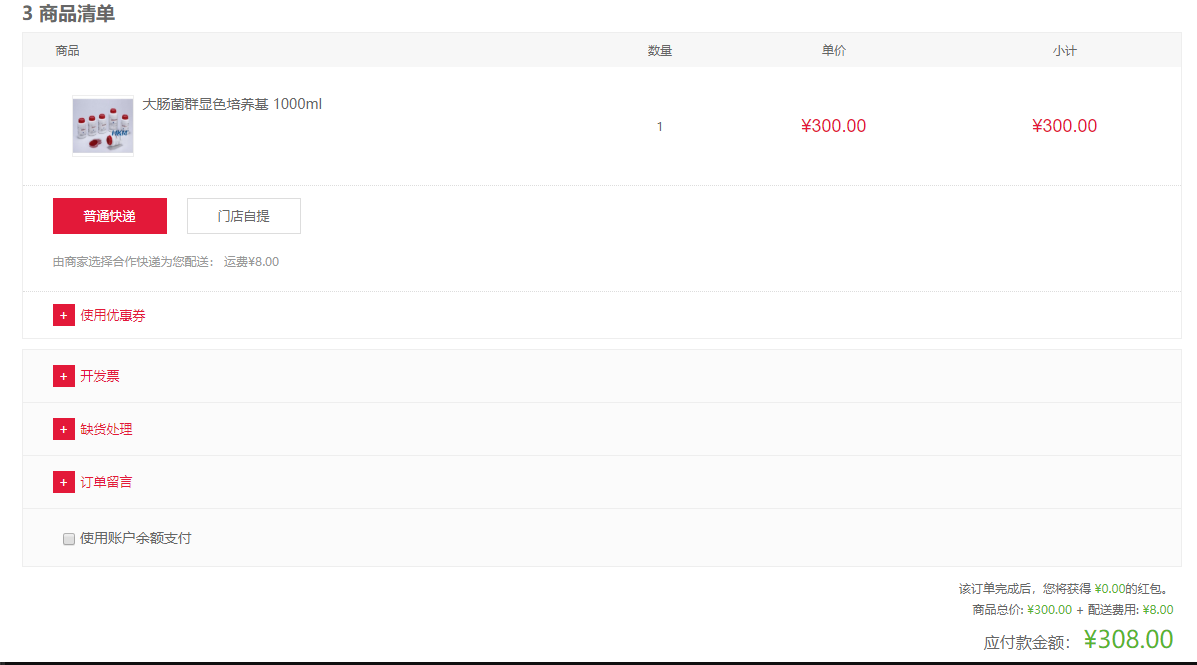
Task: Click the plus icon beside 开发票
Action: coord(63,376)
